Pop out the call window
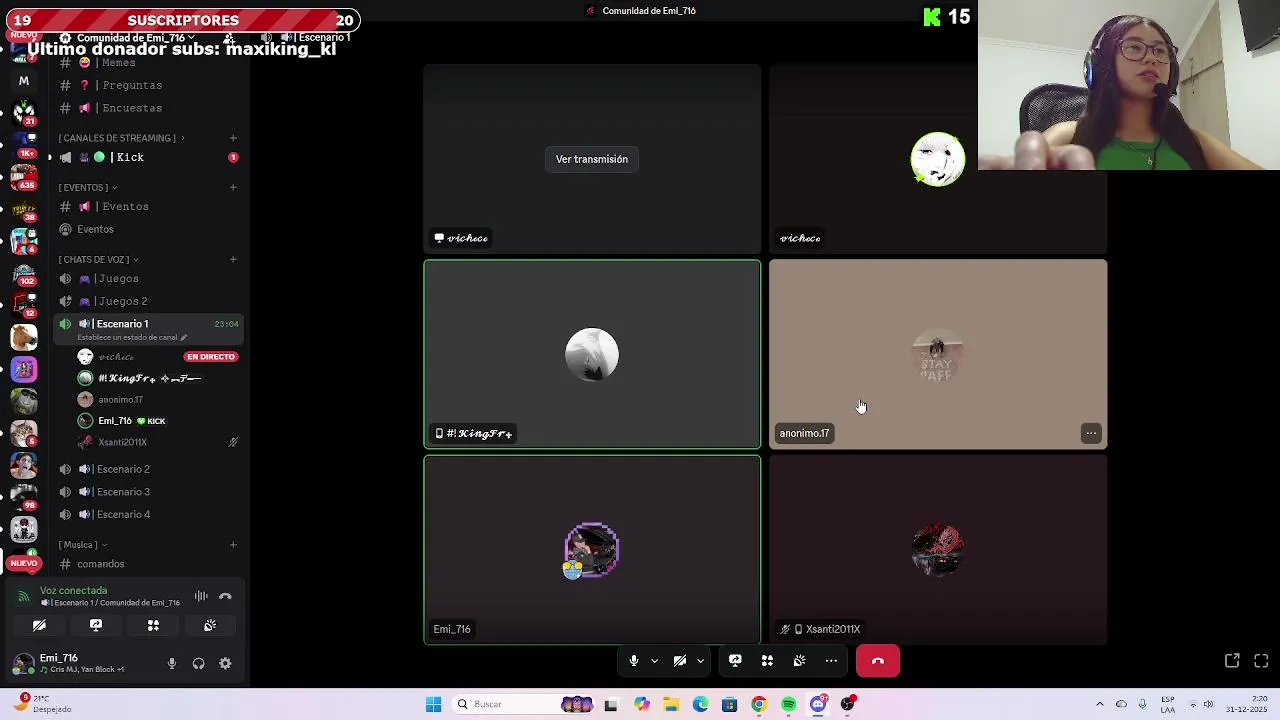Screen dimensions: 1280x720 [x=1232, y=661]
